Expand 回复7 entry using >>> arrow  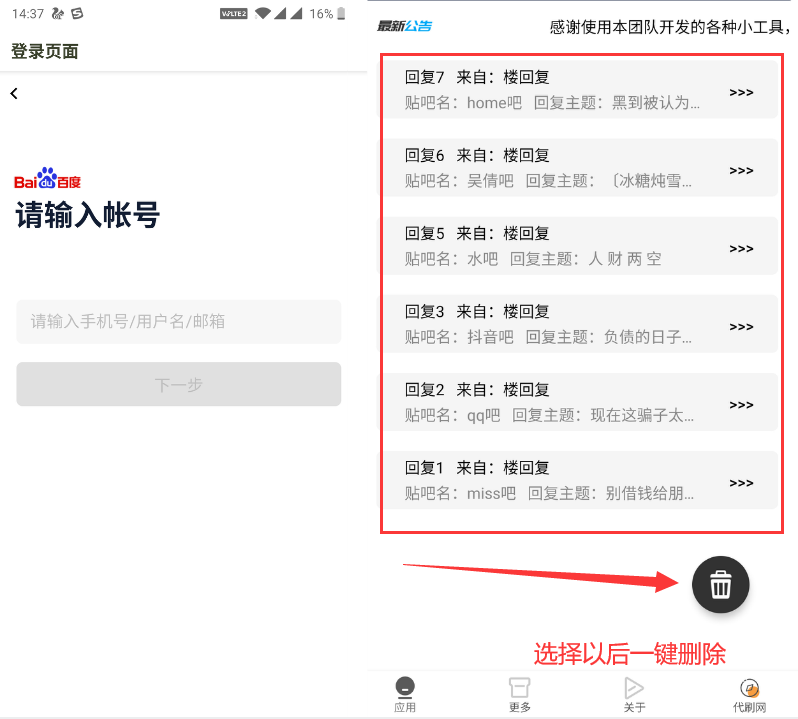click(x=741, y=93)
